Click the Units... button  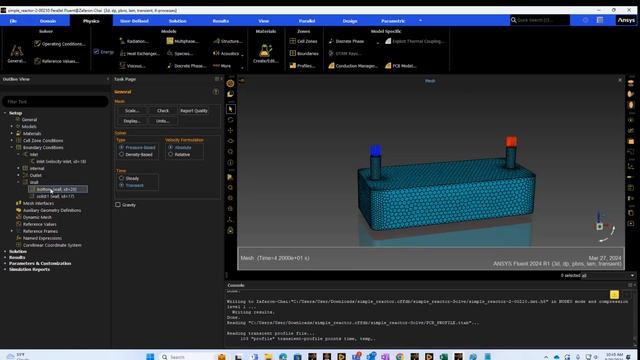[162, 121]
